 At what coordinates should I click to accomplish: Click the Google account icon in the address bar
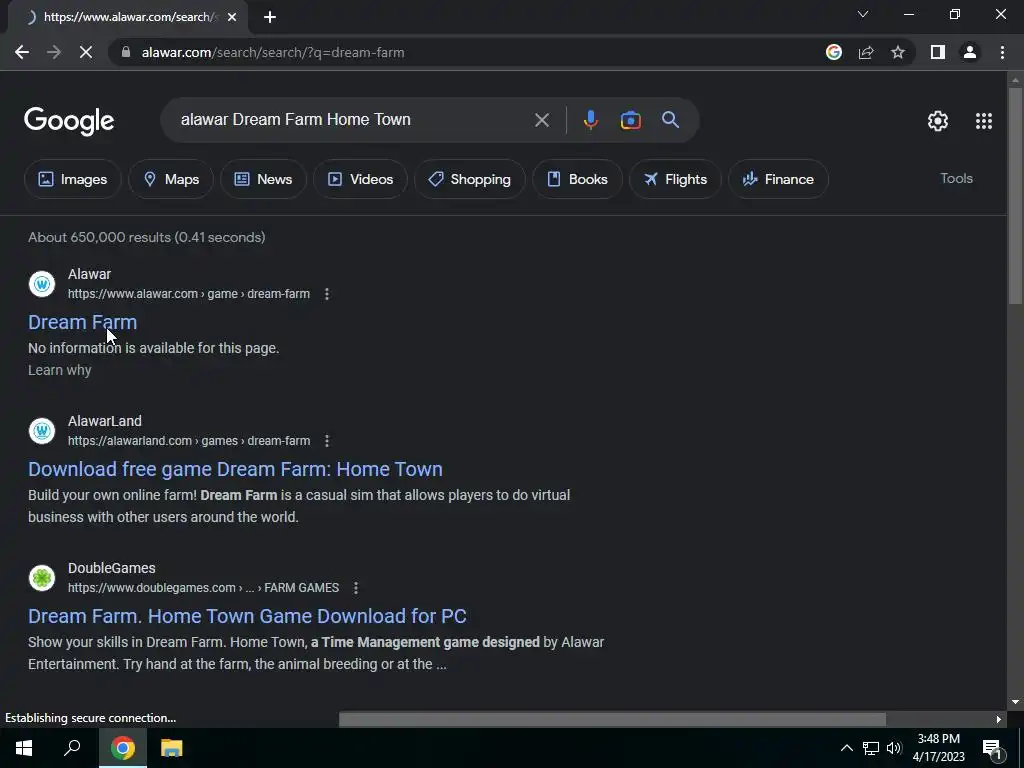click(x=834, y=52)
